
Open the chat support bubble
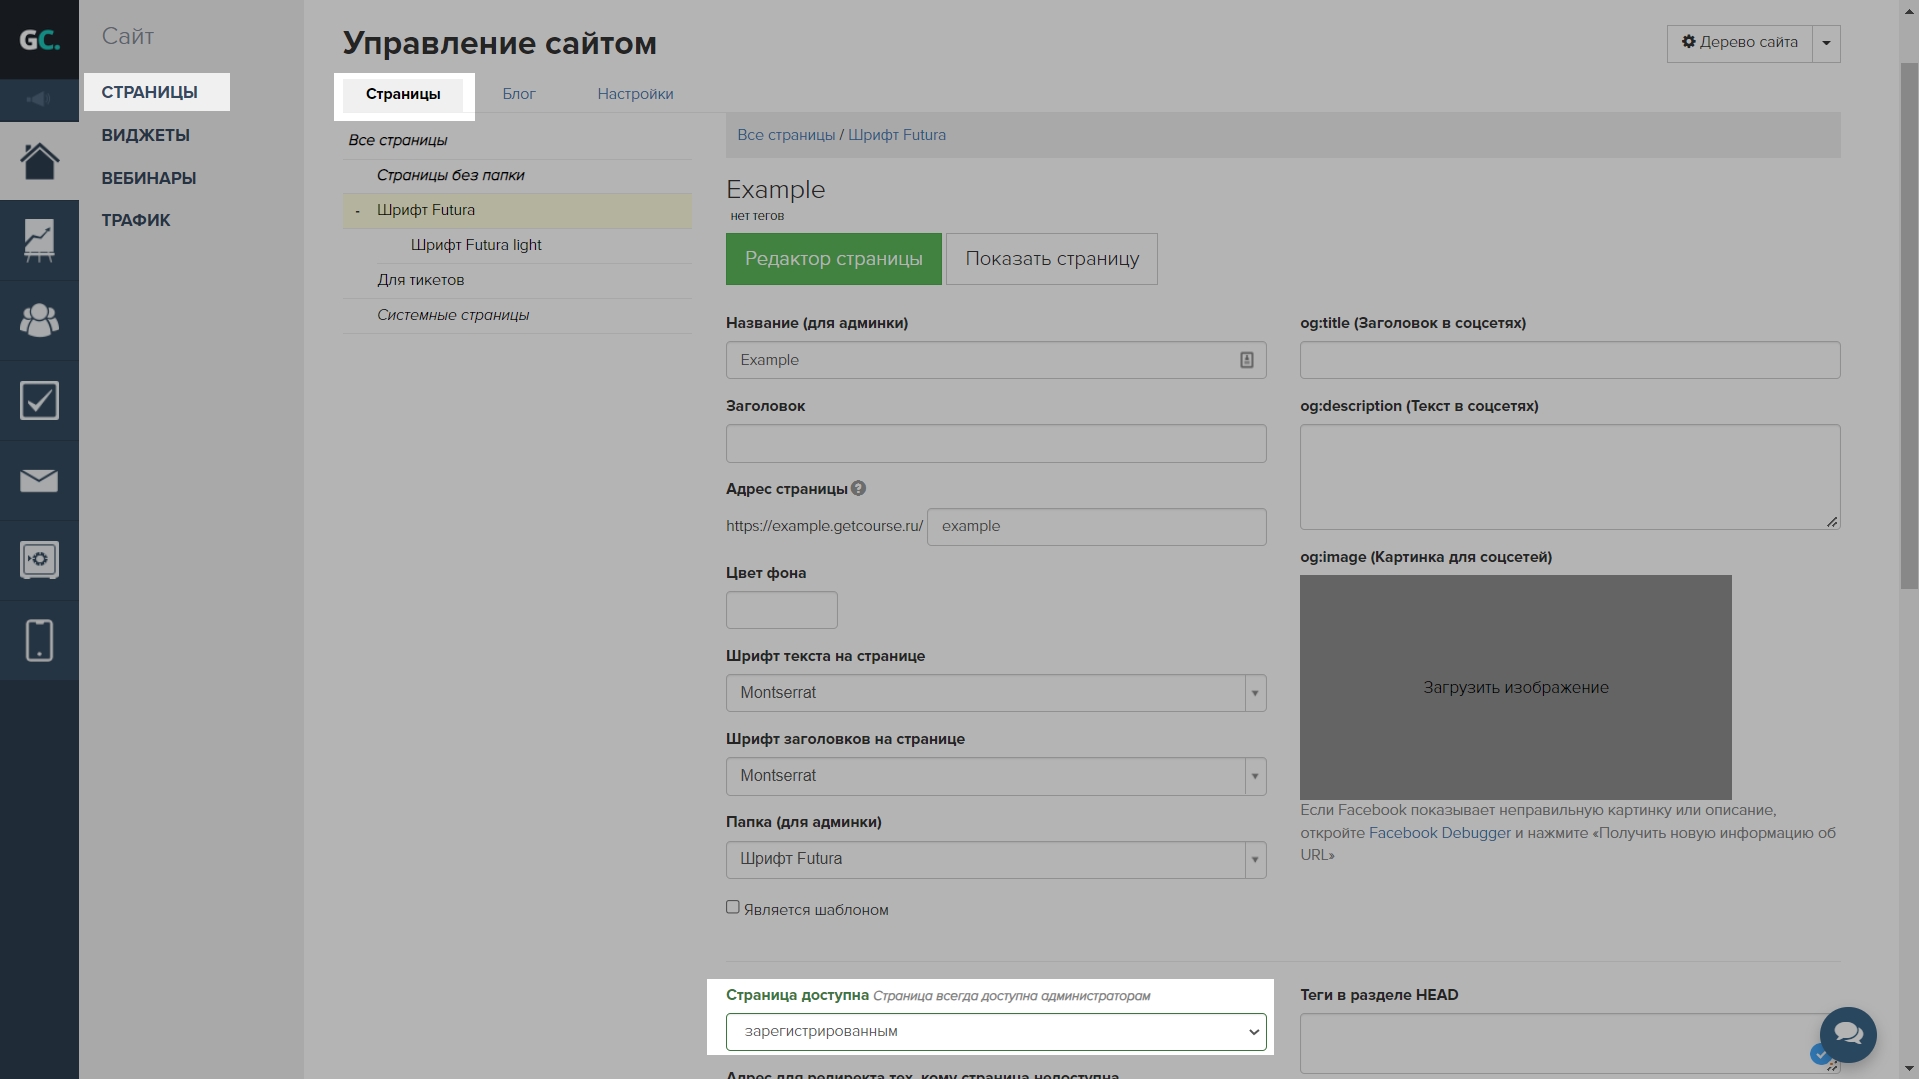click(1847, 1034)
